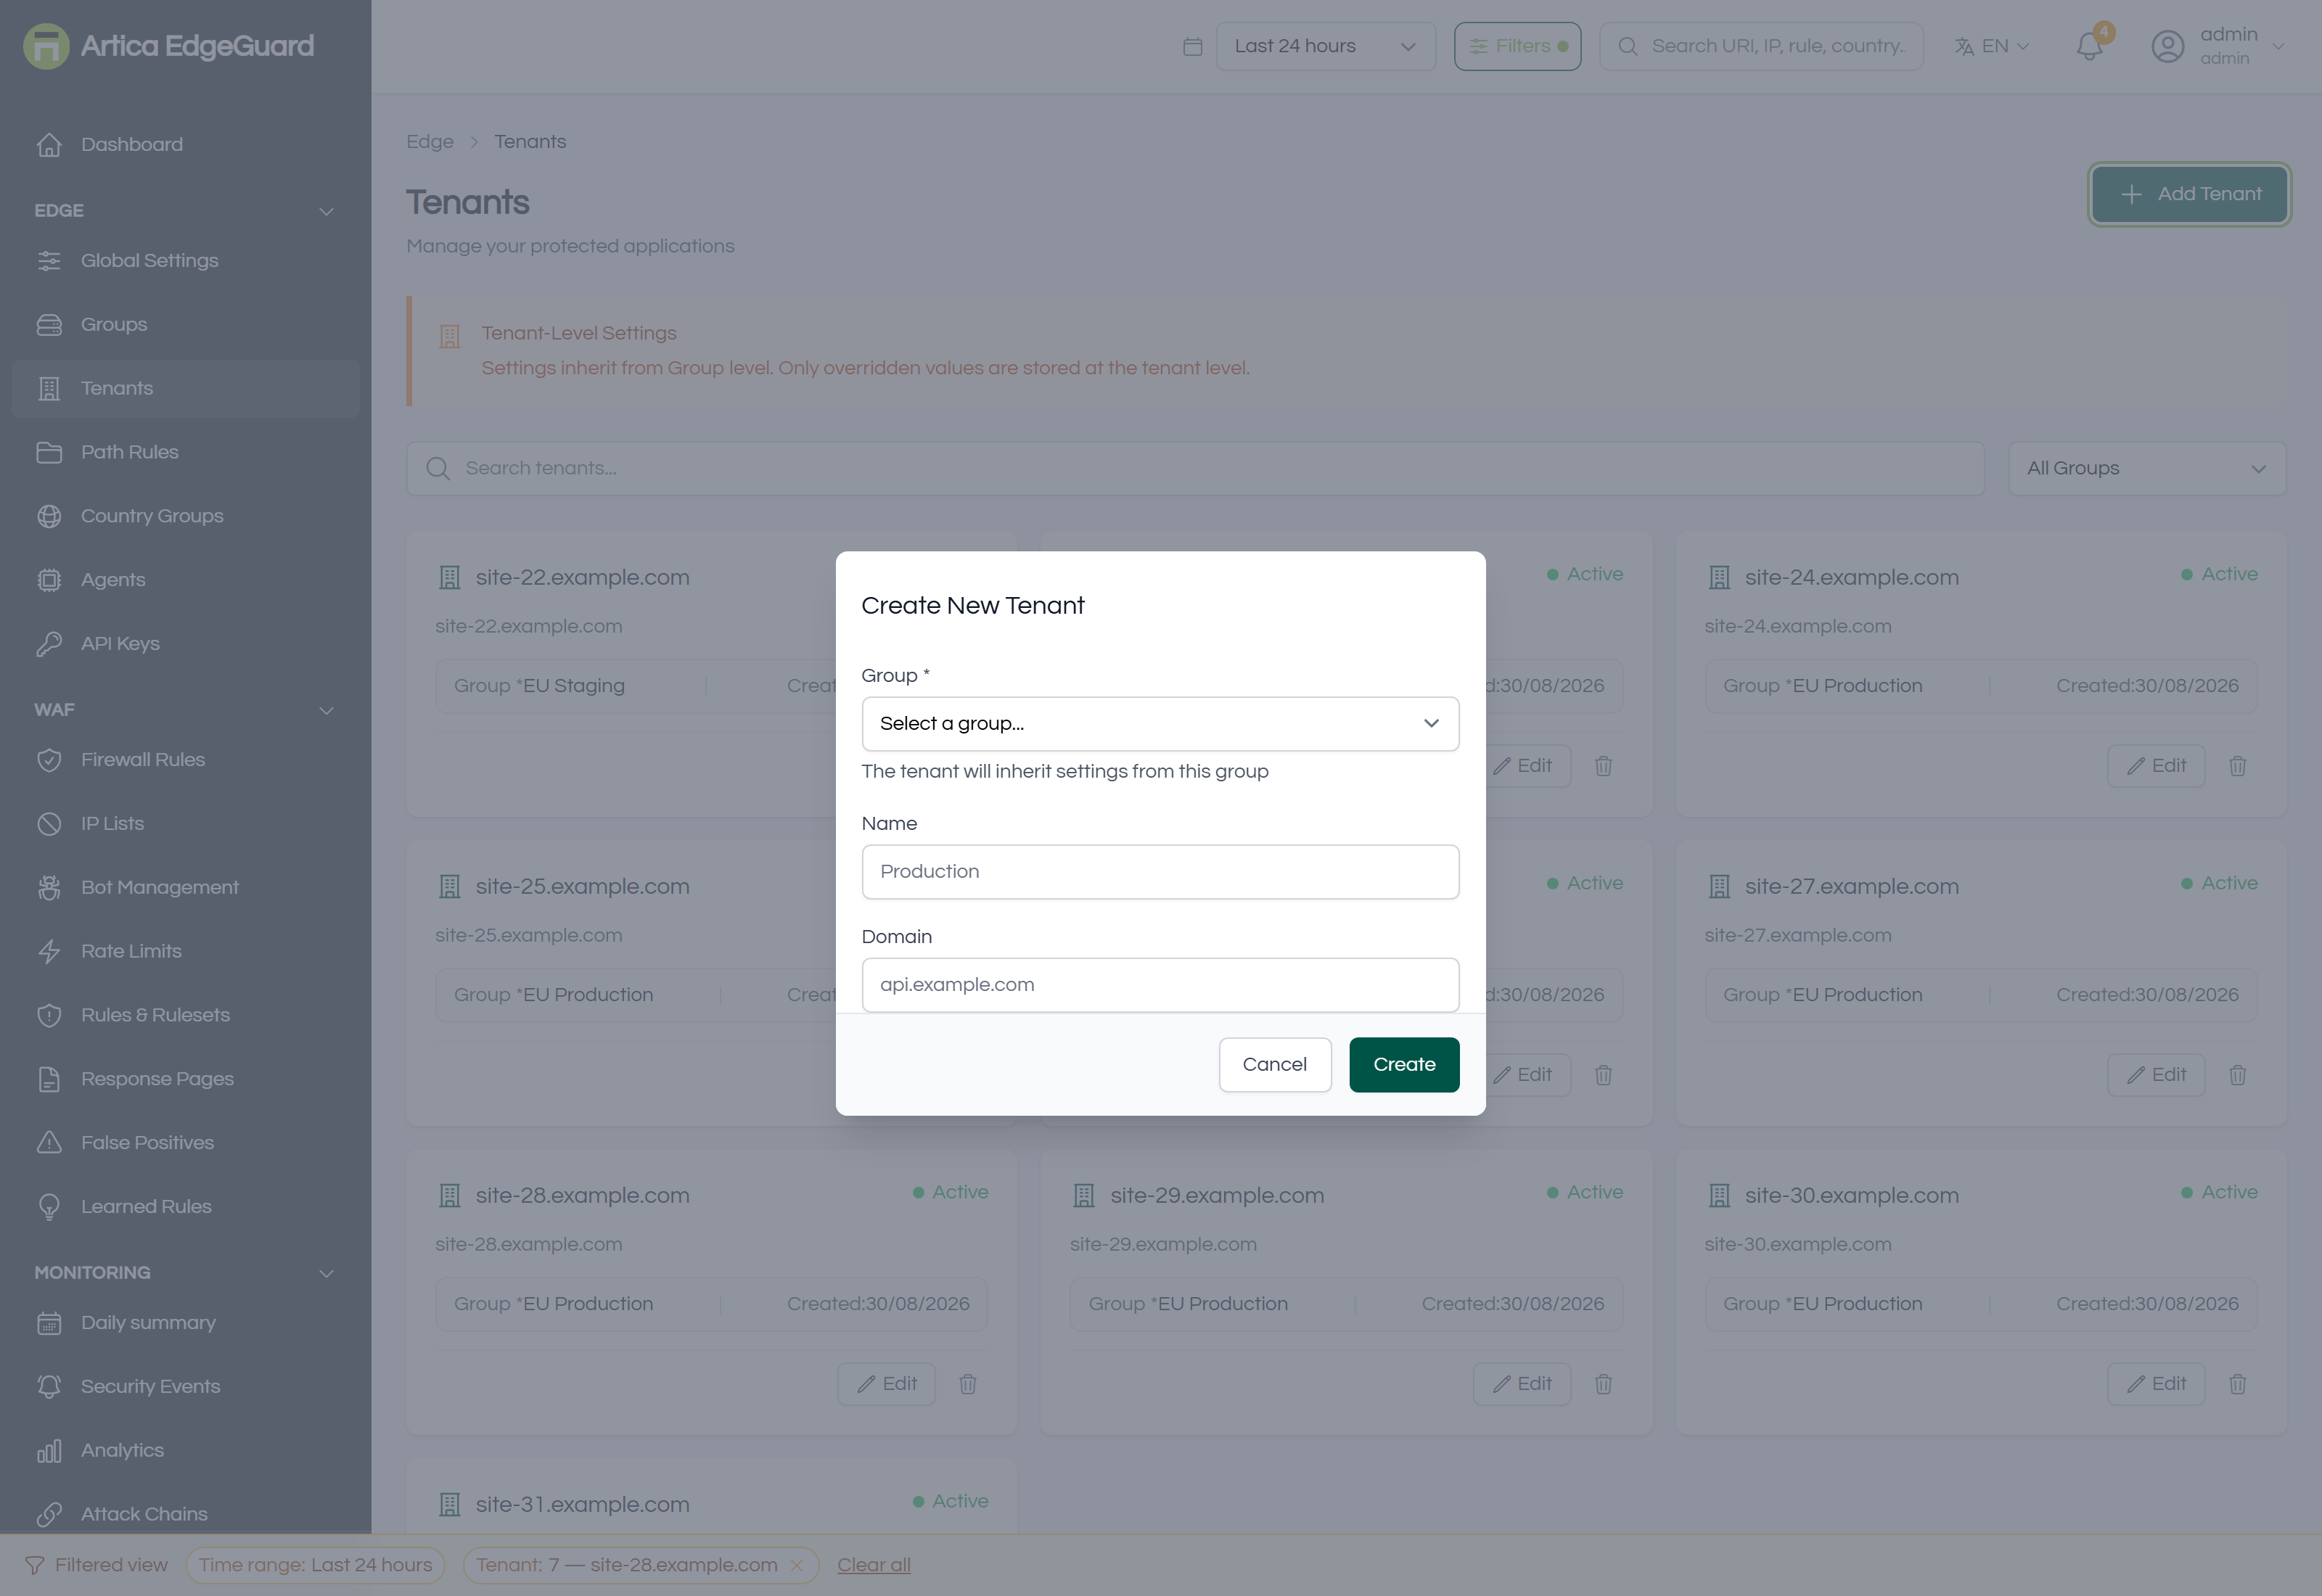Open Dashboard in the sidebar
This screenshot has width=2322, height=1596.
185,145
